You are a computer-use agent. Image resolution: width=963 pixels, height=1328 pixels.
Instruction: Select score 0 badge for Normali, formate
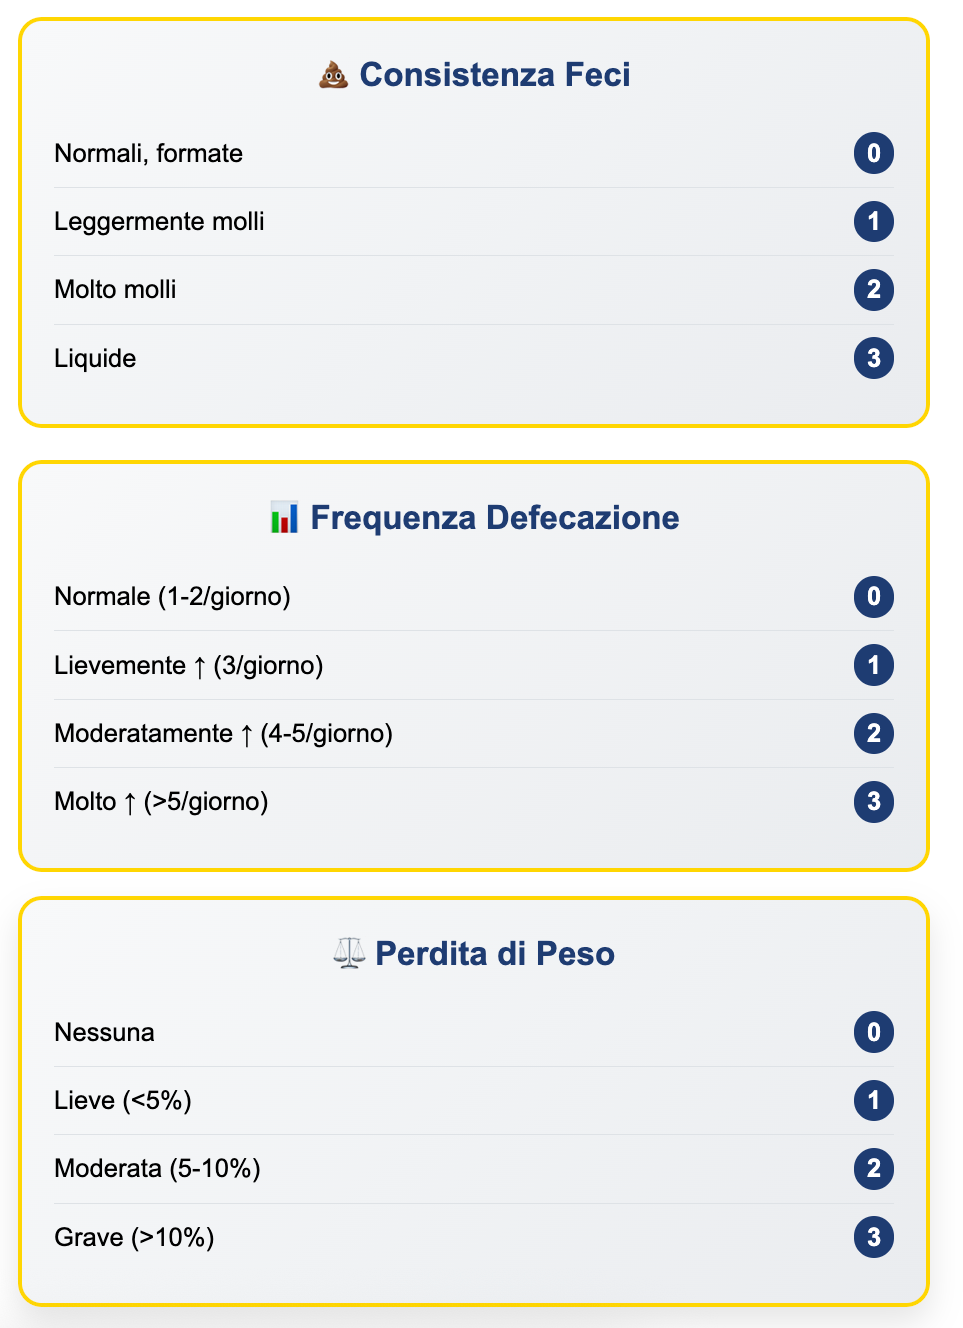tap(873, 153)
